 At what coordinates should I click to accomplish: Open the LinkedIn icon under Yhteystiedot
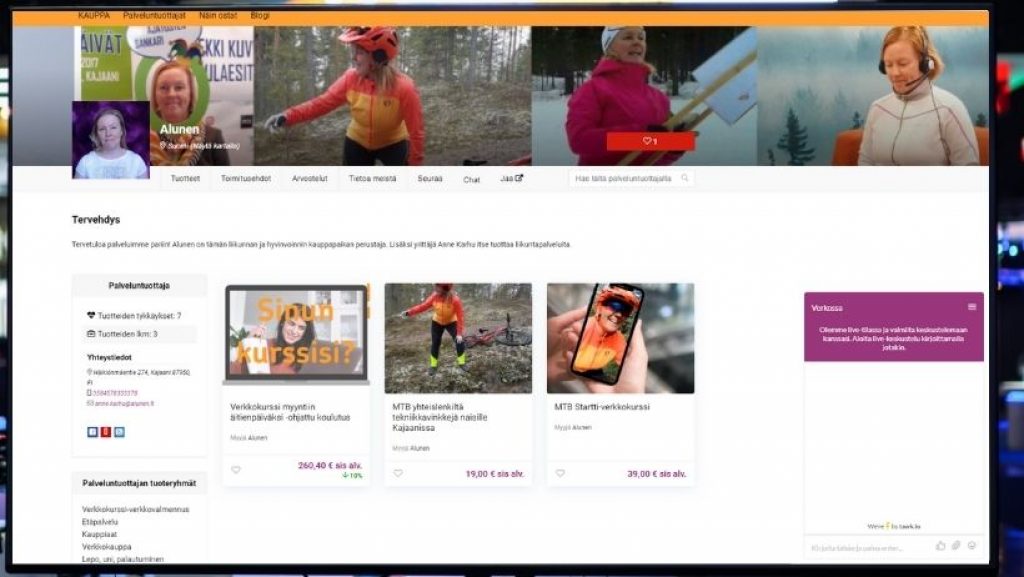(x=120, y=432)
